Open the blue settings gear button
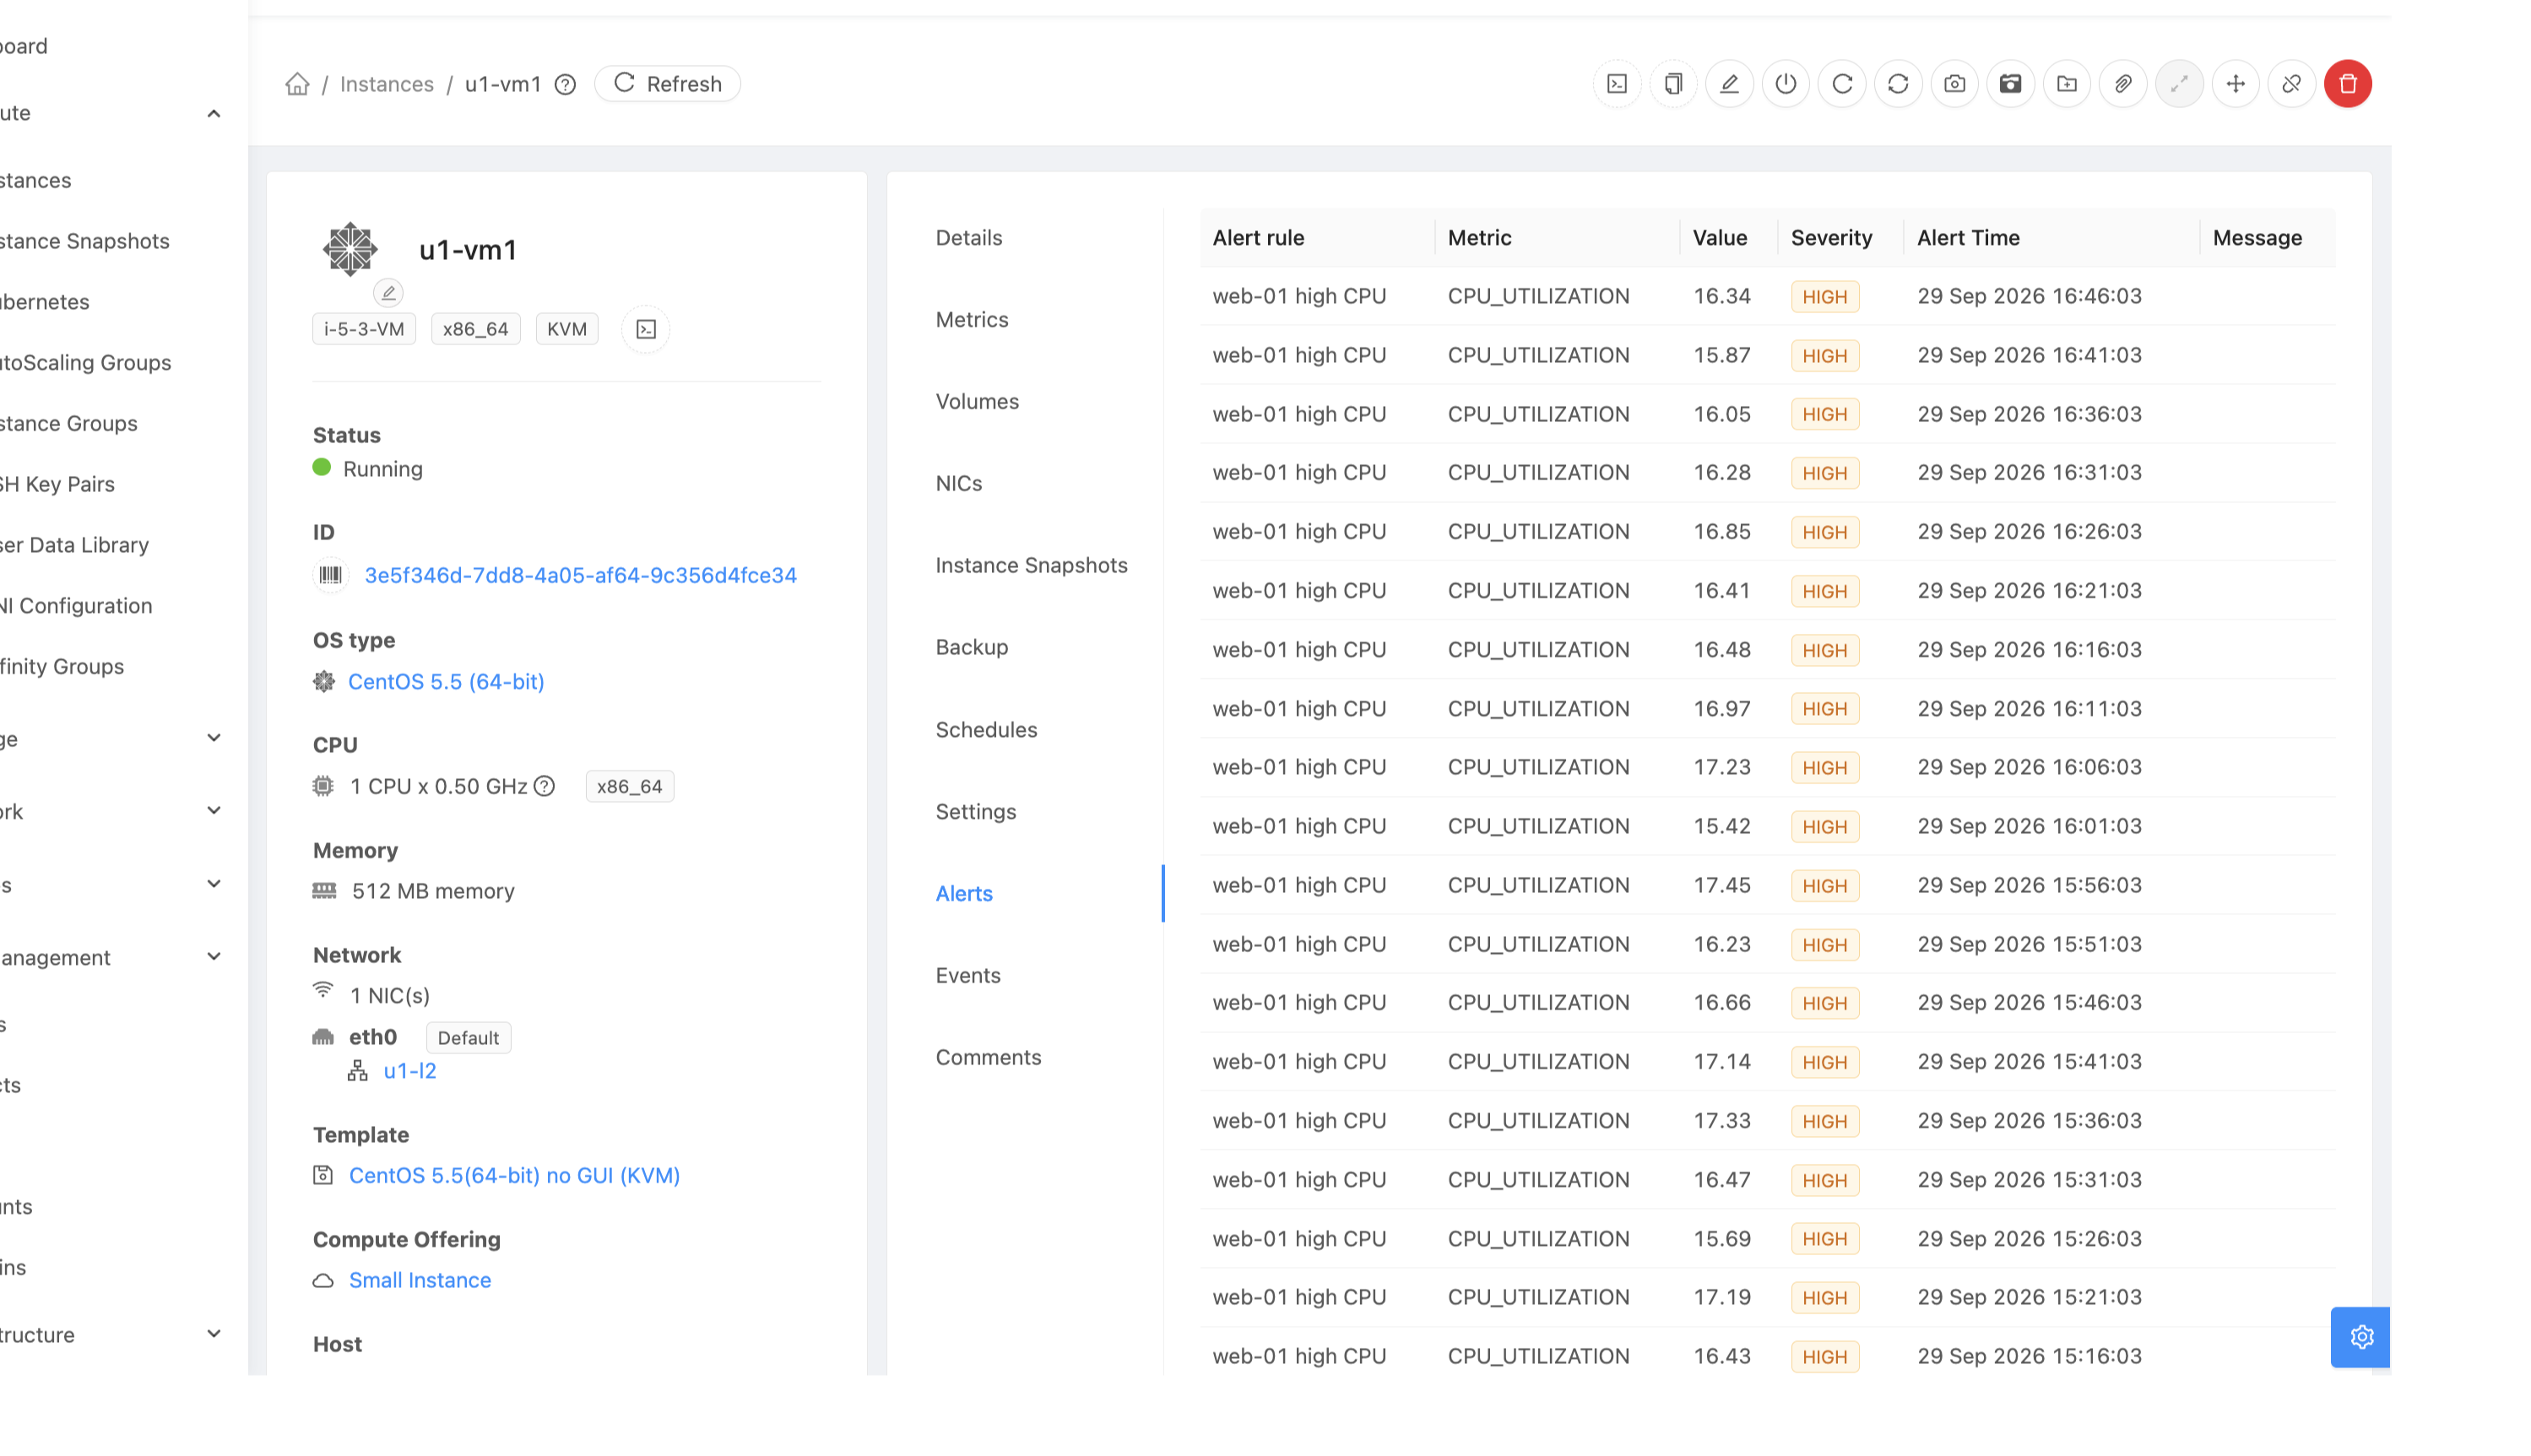This screenshot has width=2531, height=1456. (2360, 1336)
